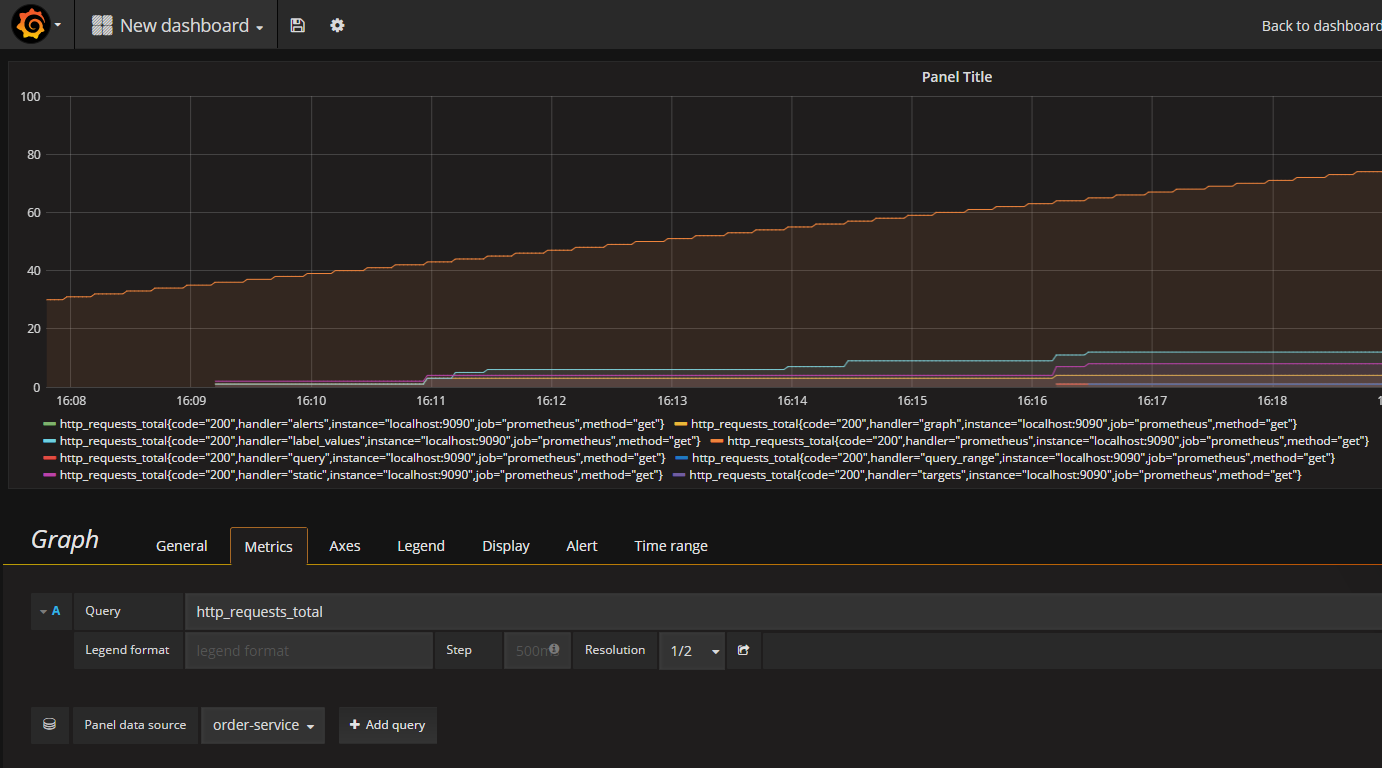
Task: Click the dashboard grid icon beside New dashboard
Action: (102, 26)
